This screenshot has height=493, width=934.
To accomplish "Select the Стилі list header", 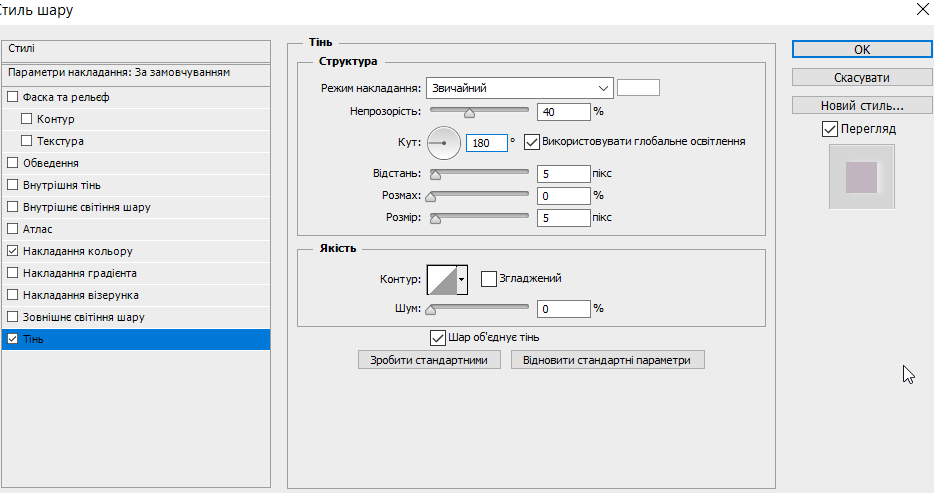I will (136, 50).
